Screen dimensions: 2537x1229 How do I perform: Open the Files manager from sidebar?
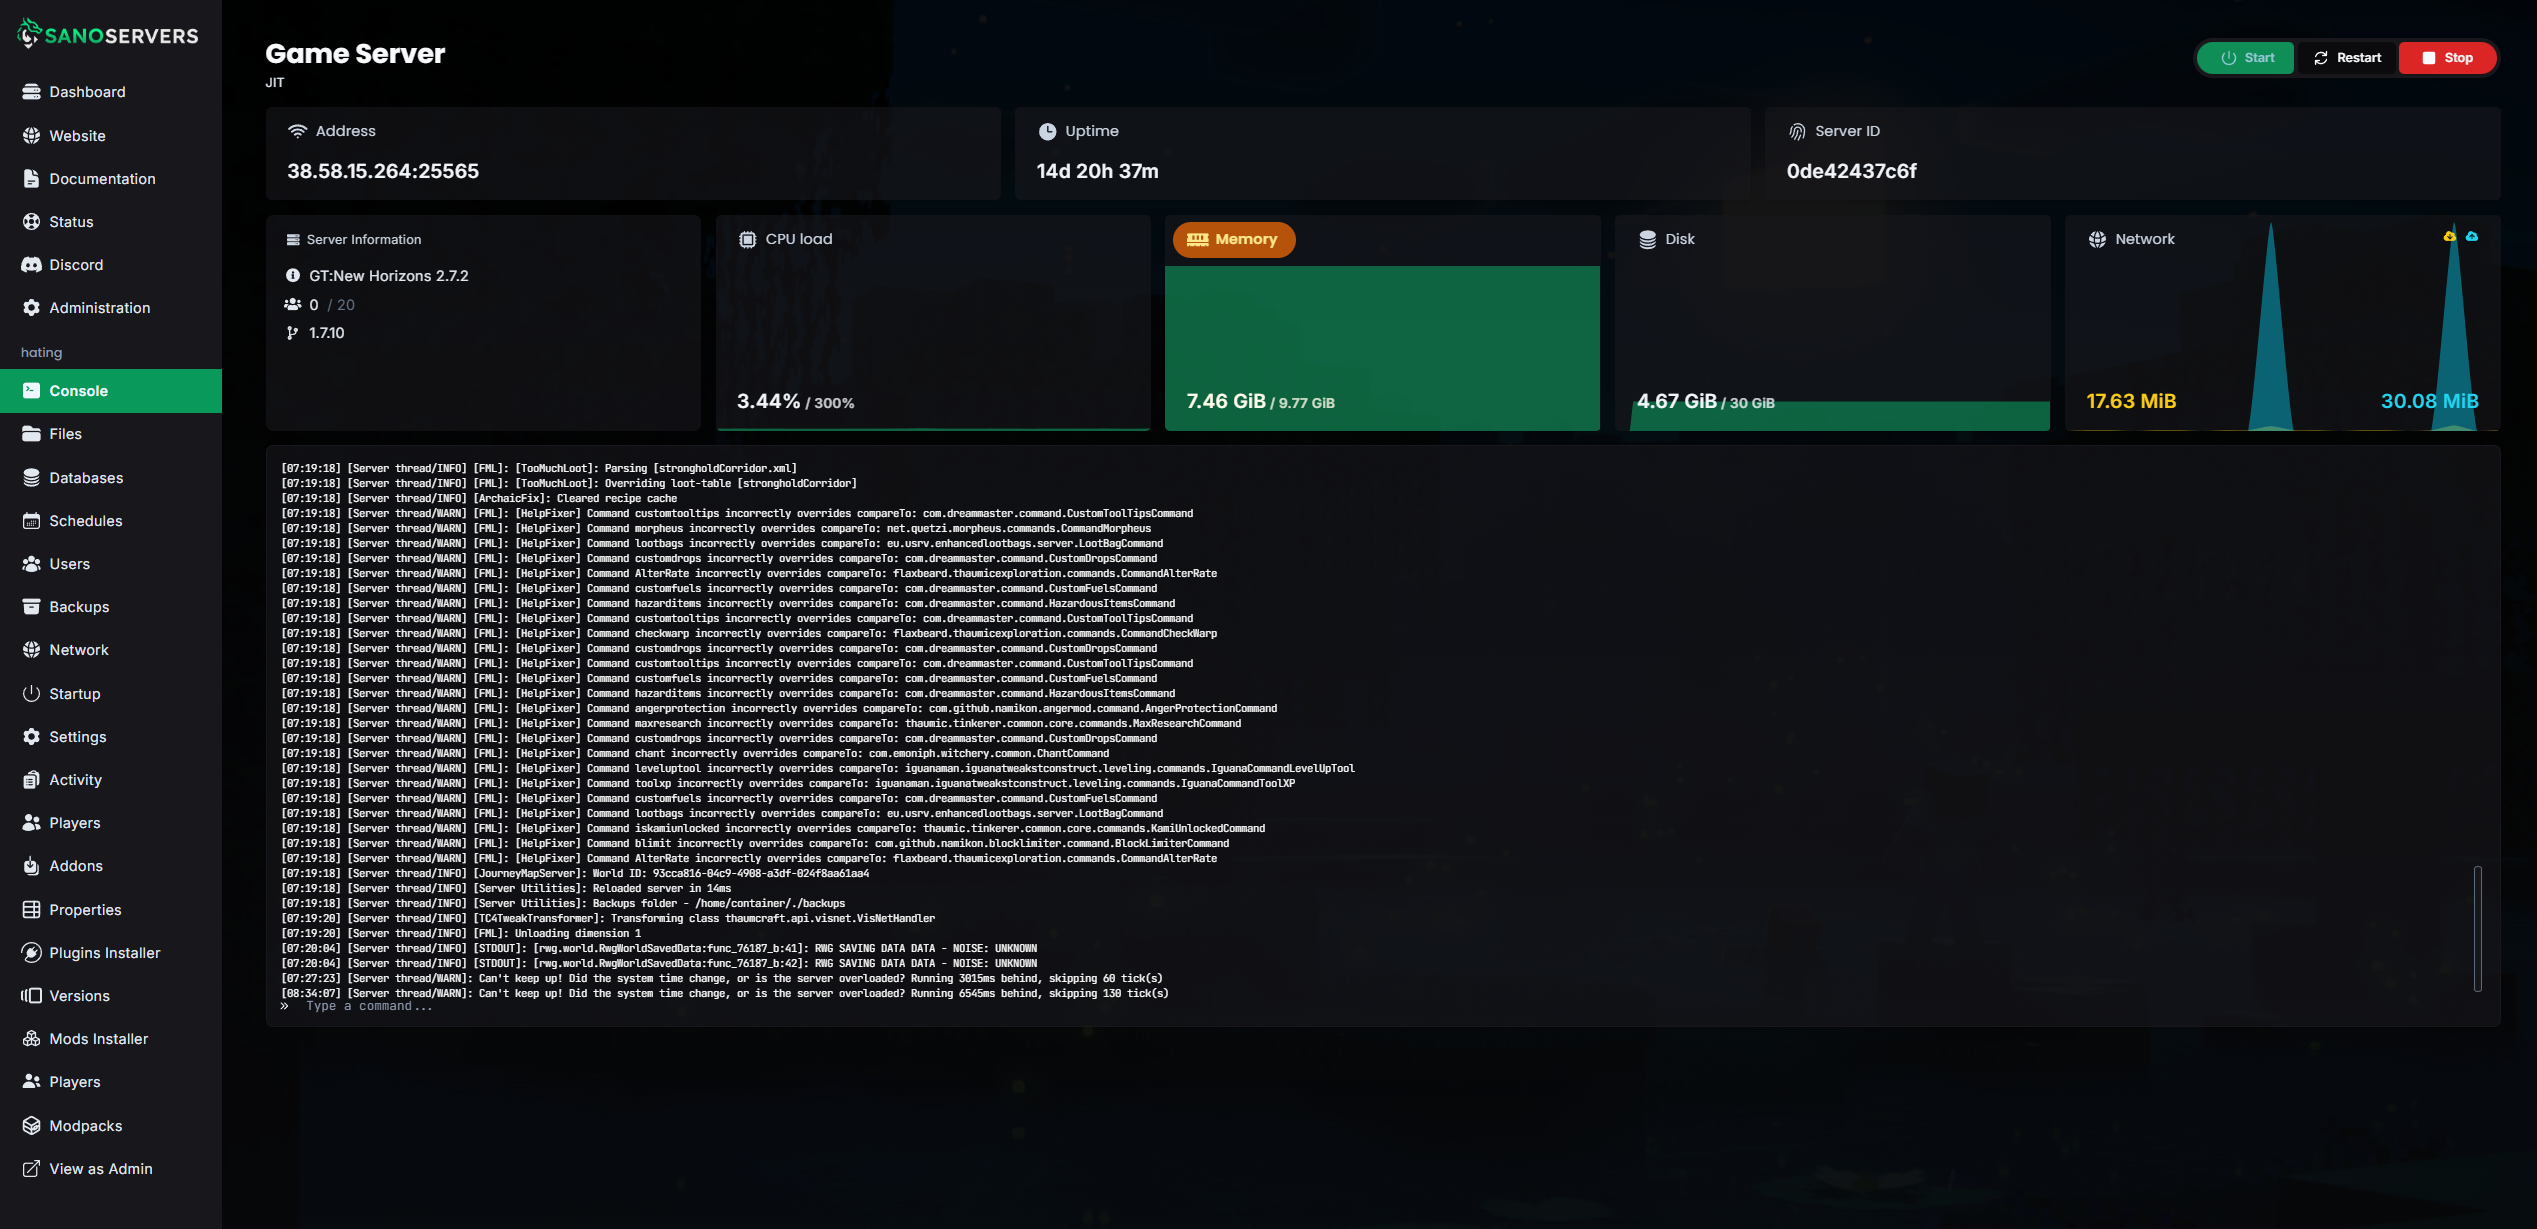(x=65, y=434)
